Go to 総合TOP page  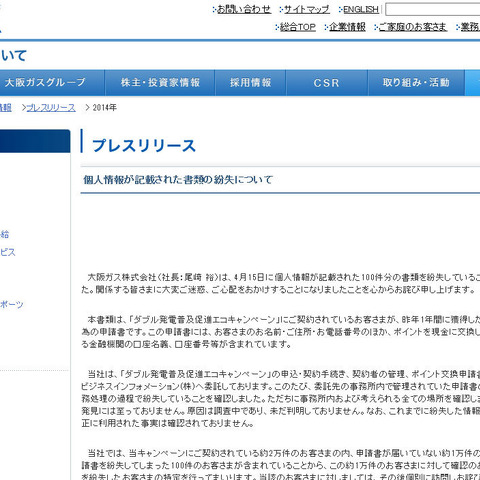[297, 27]
